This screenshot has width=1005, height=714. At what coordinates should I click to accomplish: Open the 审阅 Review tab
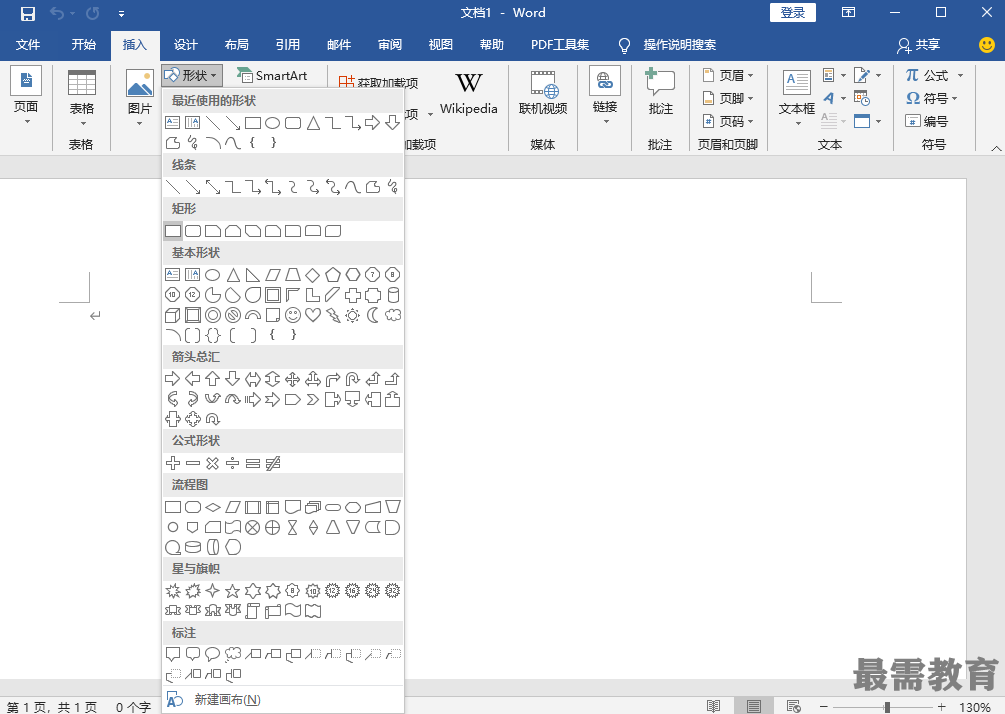coord(390,44)
